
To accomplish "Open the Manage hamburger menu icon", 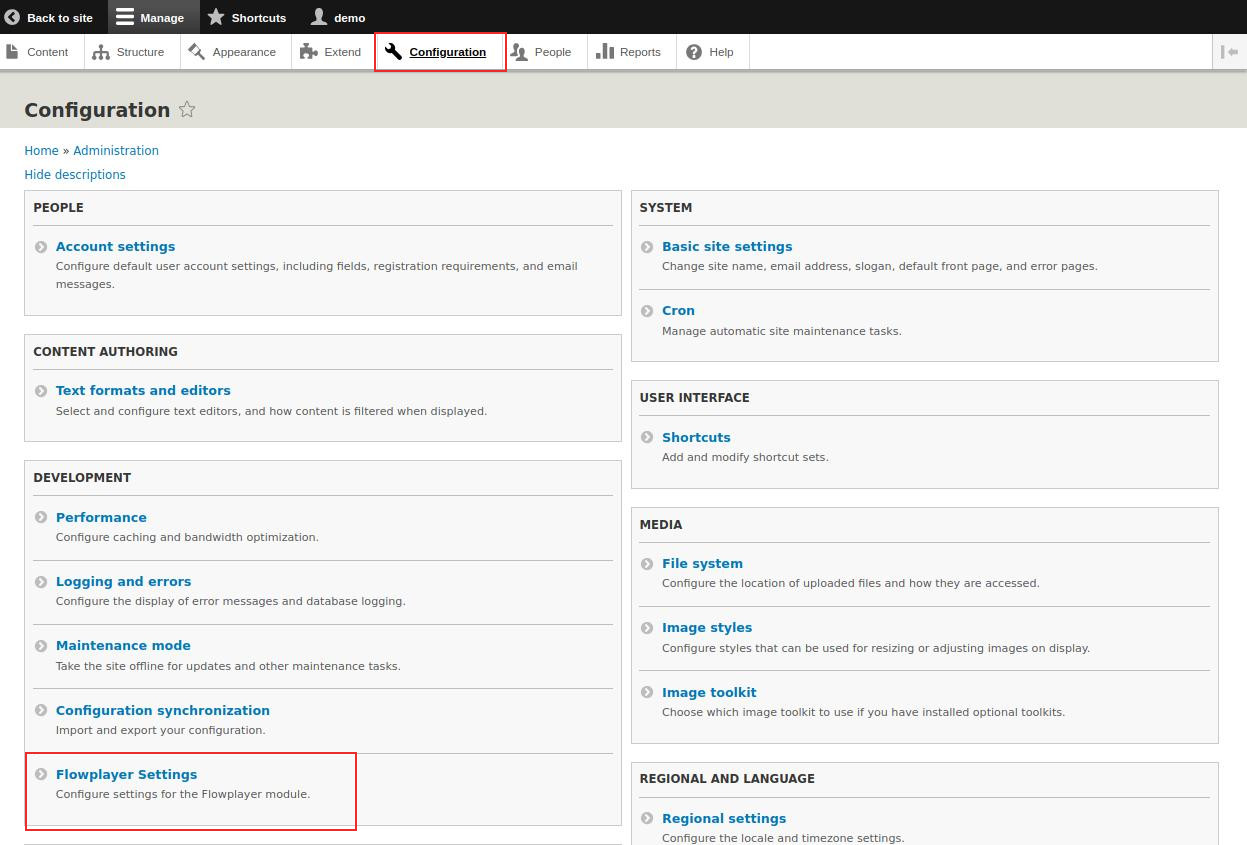I will pyautogui.click(x=125, y=16).
